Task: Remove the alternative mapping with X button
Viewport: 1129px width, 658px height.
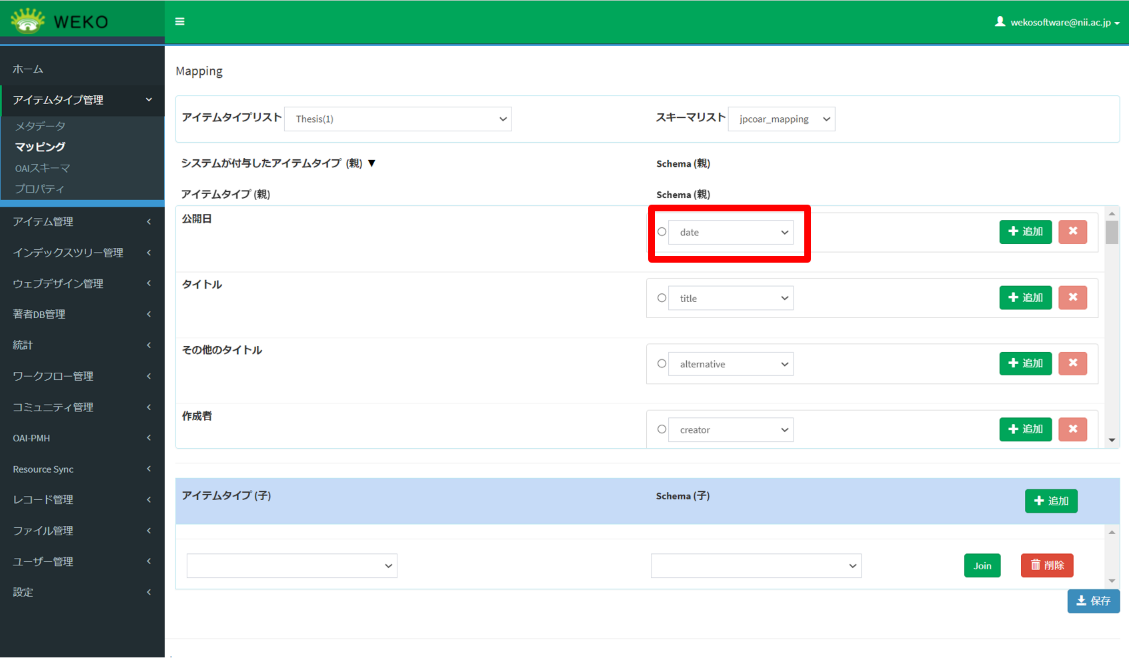Action: click(1072, 364)
